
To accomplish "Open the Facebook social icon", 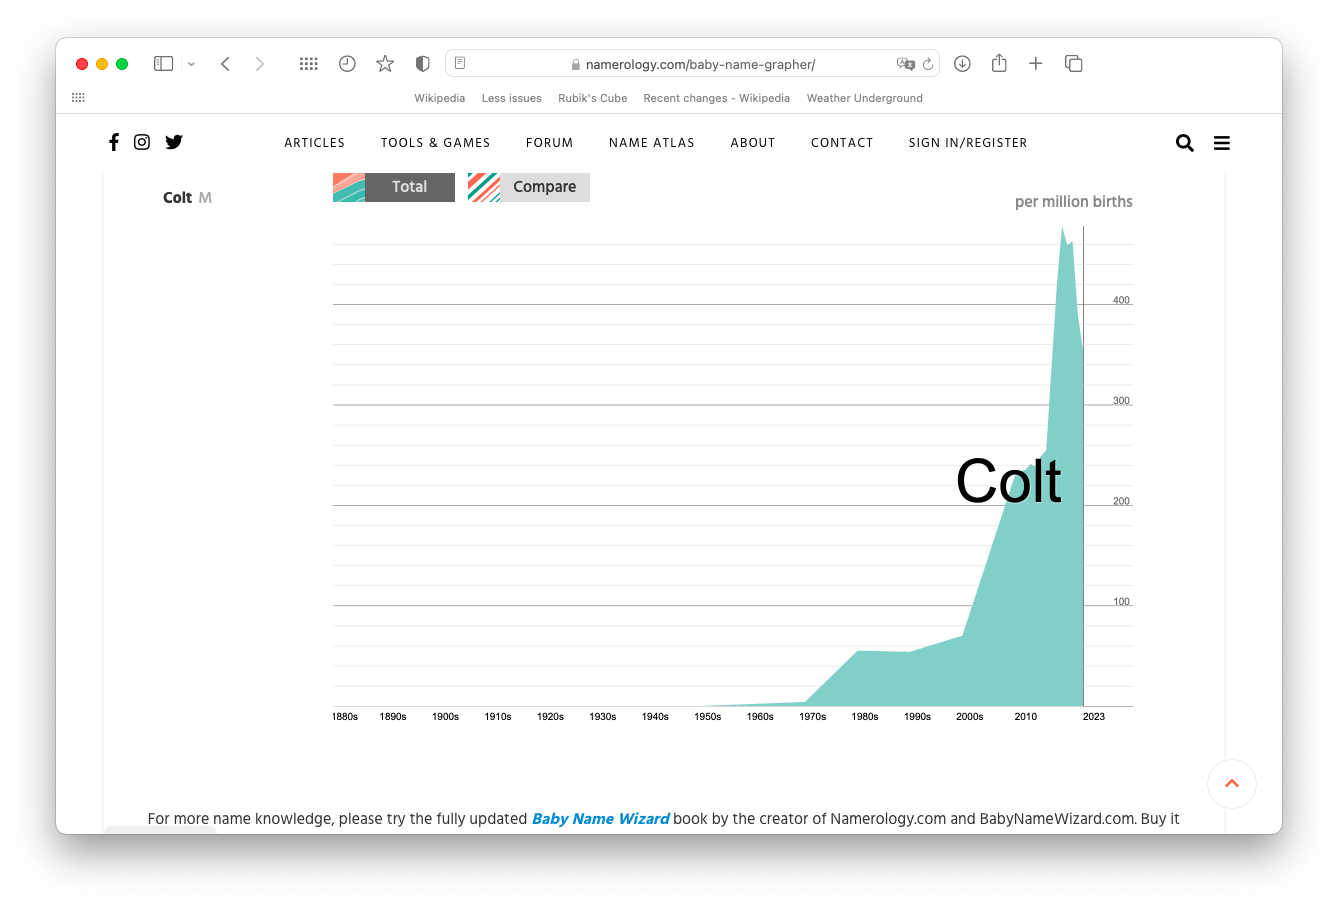I will click(x=114, y=142).
